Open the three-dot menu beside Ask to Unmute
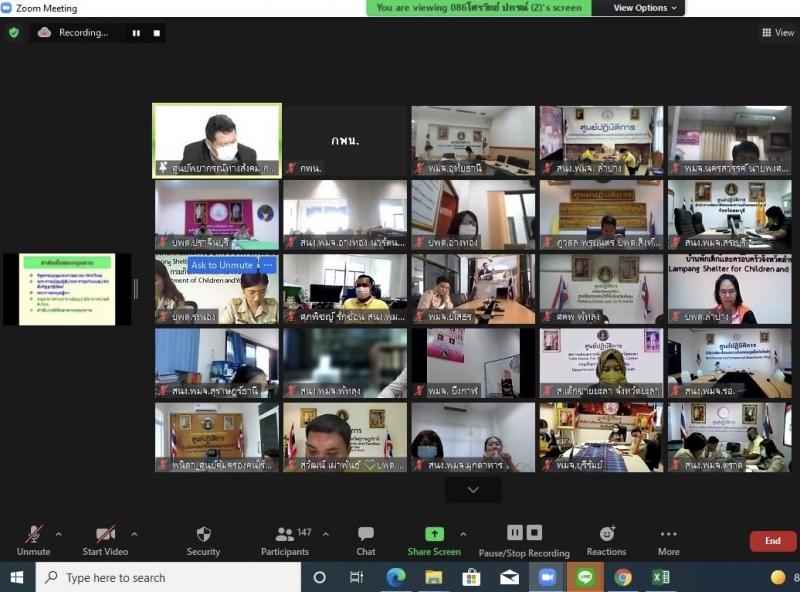 click(x=268, y=265)
